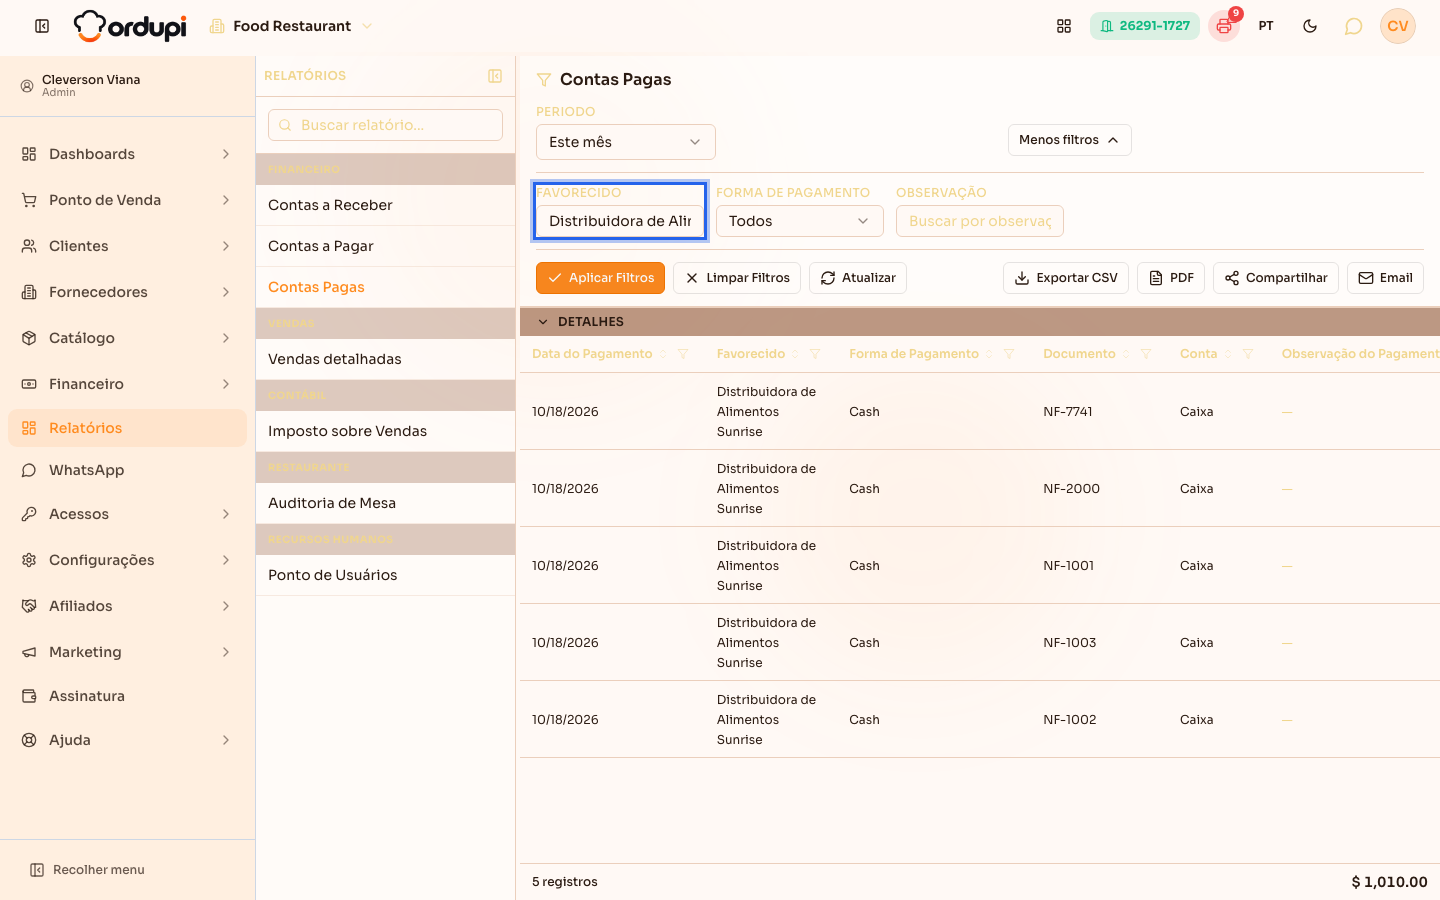1440x900 pixels.
Task: Filter the Forma de Pagamento column
Action: click(x=1009, y=354)
